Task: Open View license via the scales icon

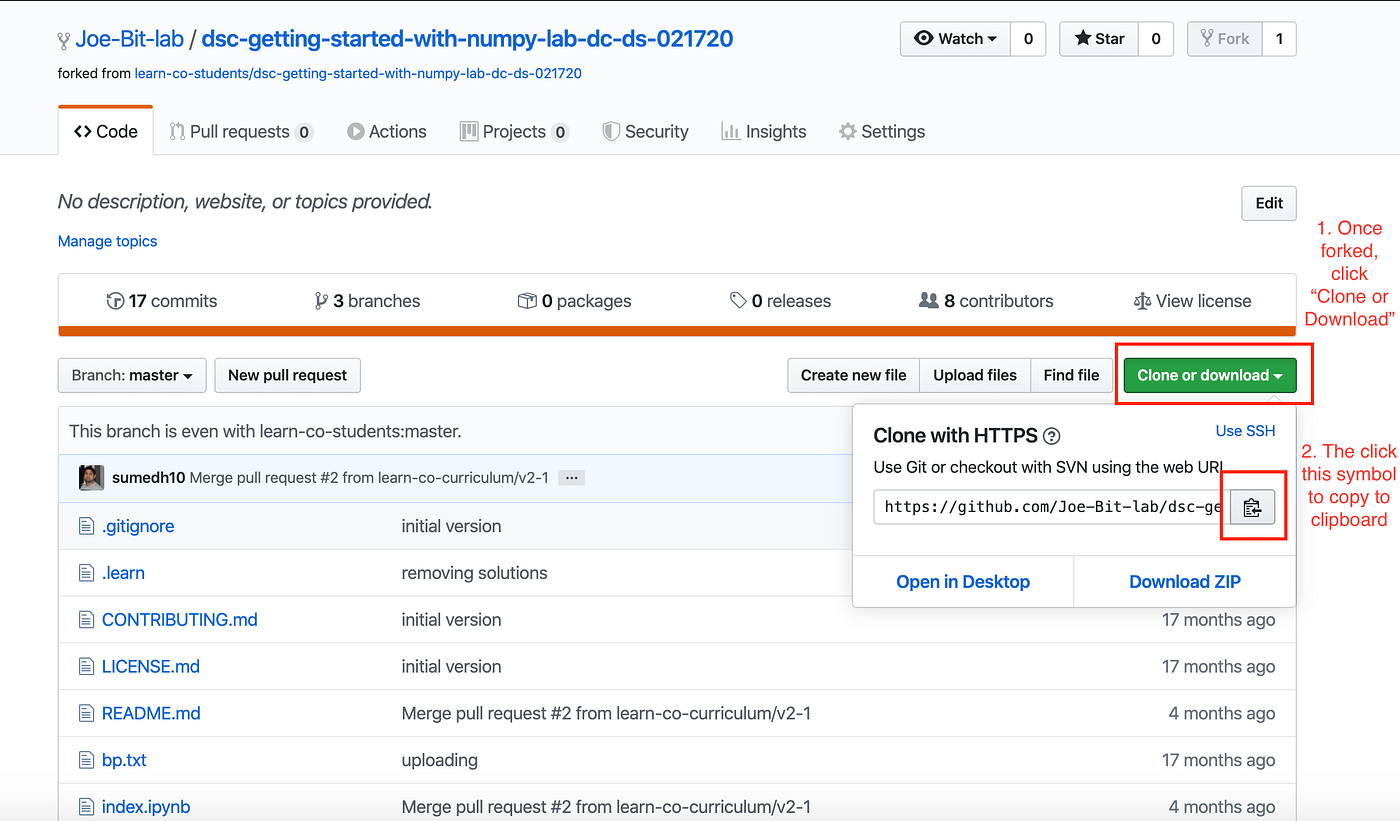Action: pos(1143,300)
